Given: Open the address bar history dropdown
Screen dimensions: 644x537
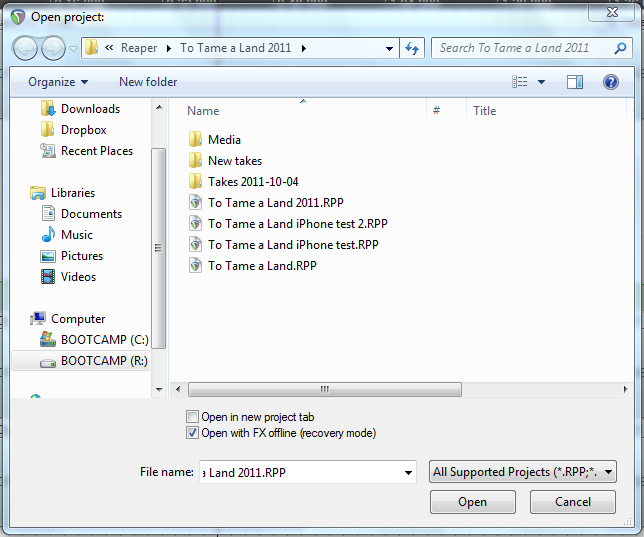Looking at the screenshot, I should coord(389,48).
